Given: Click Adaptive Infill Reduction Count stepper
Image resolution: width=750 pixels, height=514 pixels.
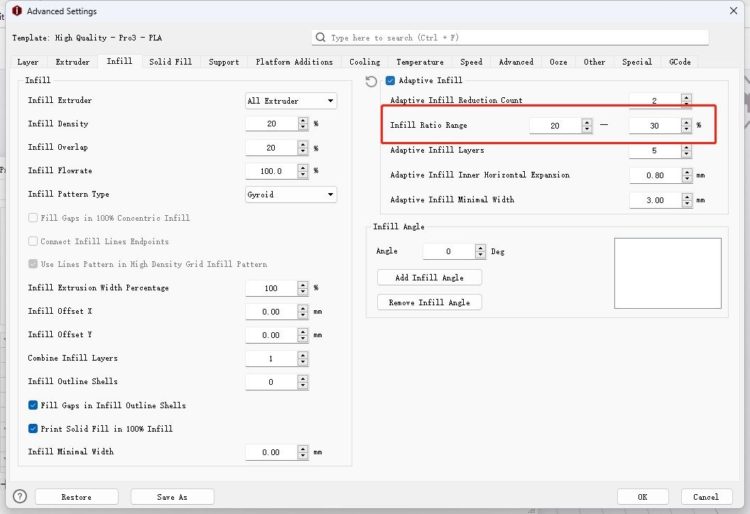Looking at the screenshot, I should click(x=686, y=100).
